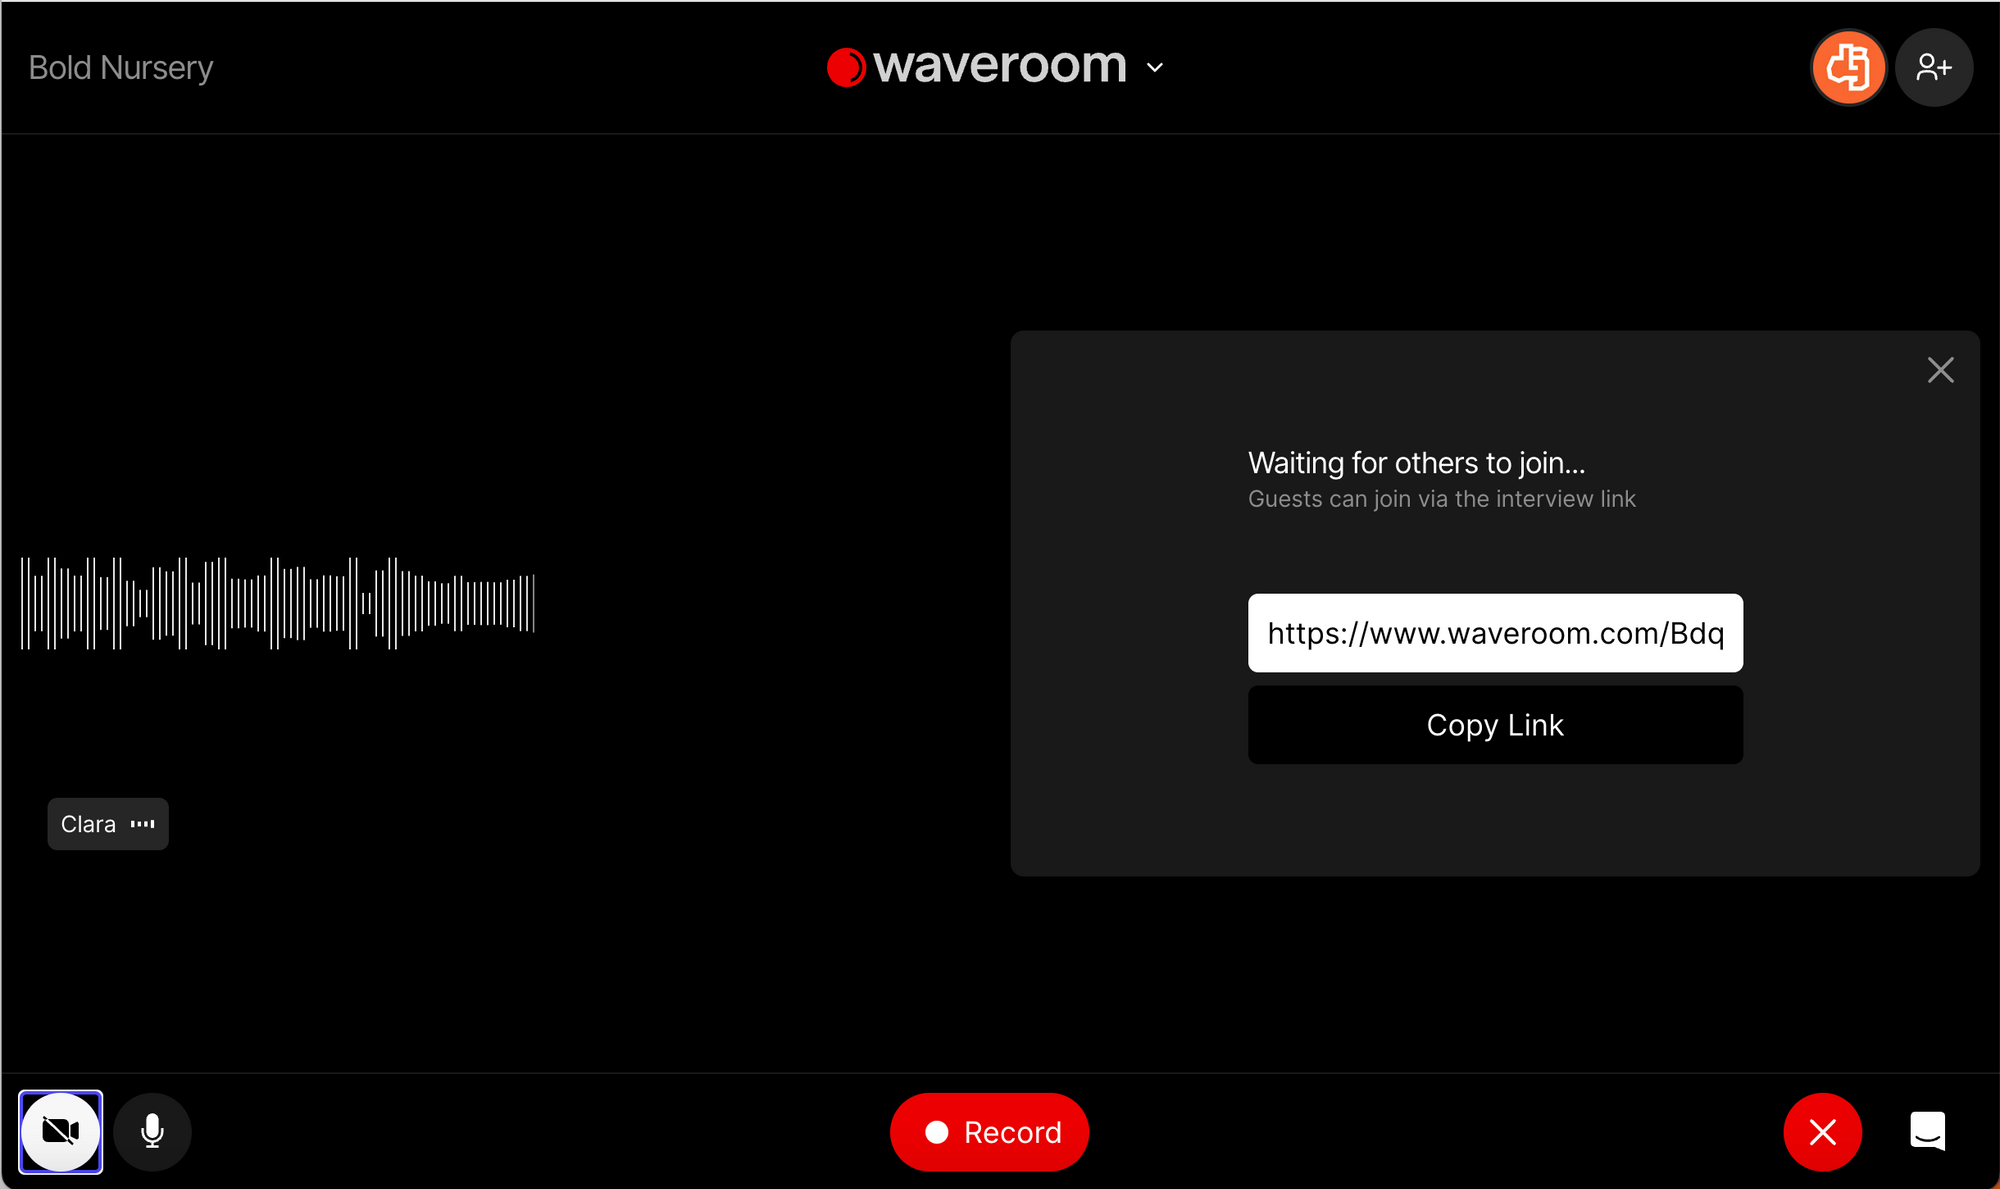The width and height of the screenshot is (2000, 1189).
Task: Click the Bold Nursery session name
Action: point(122,67)
